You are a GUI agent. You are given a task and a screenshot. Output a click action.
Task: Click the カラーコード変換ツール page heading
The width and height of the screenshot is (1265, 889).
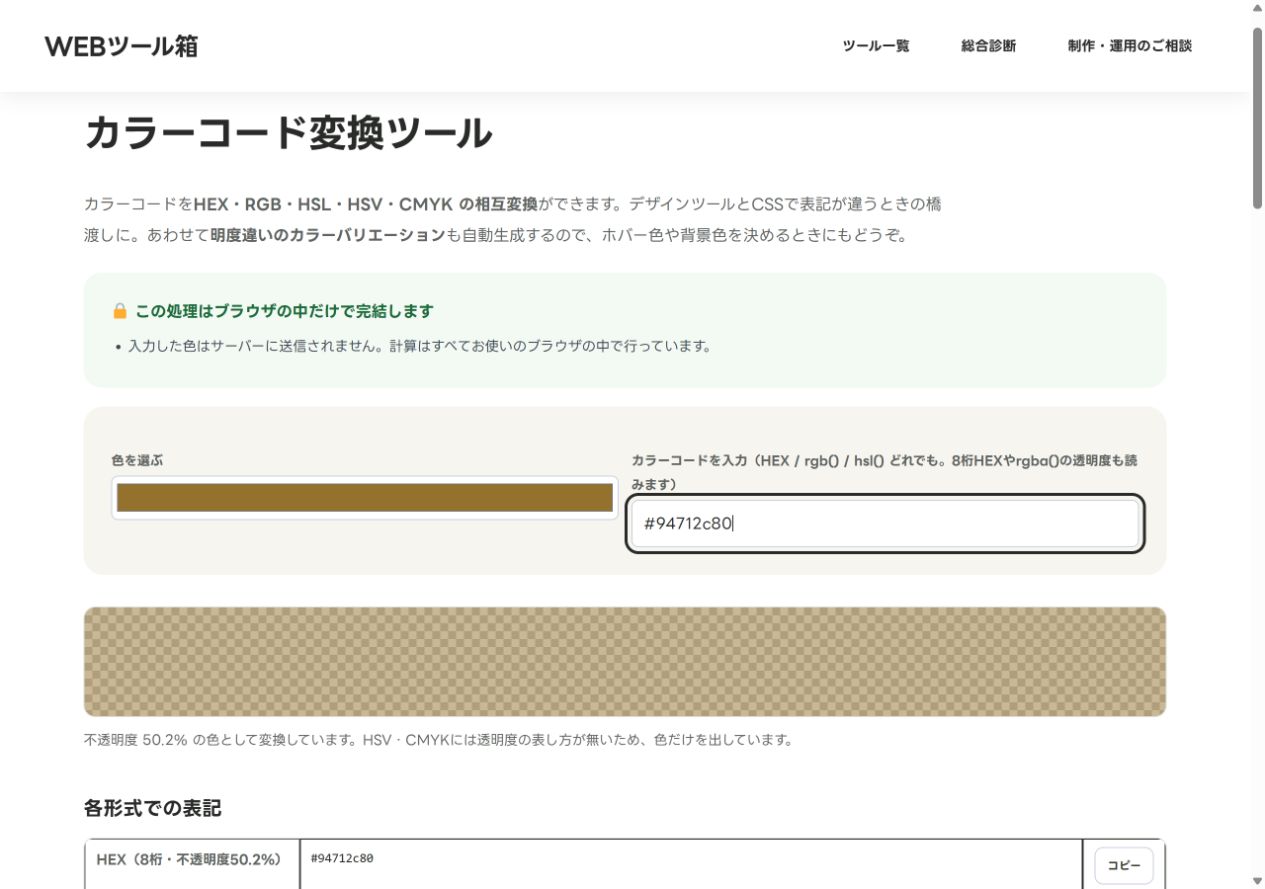pos(288,133)
